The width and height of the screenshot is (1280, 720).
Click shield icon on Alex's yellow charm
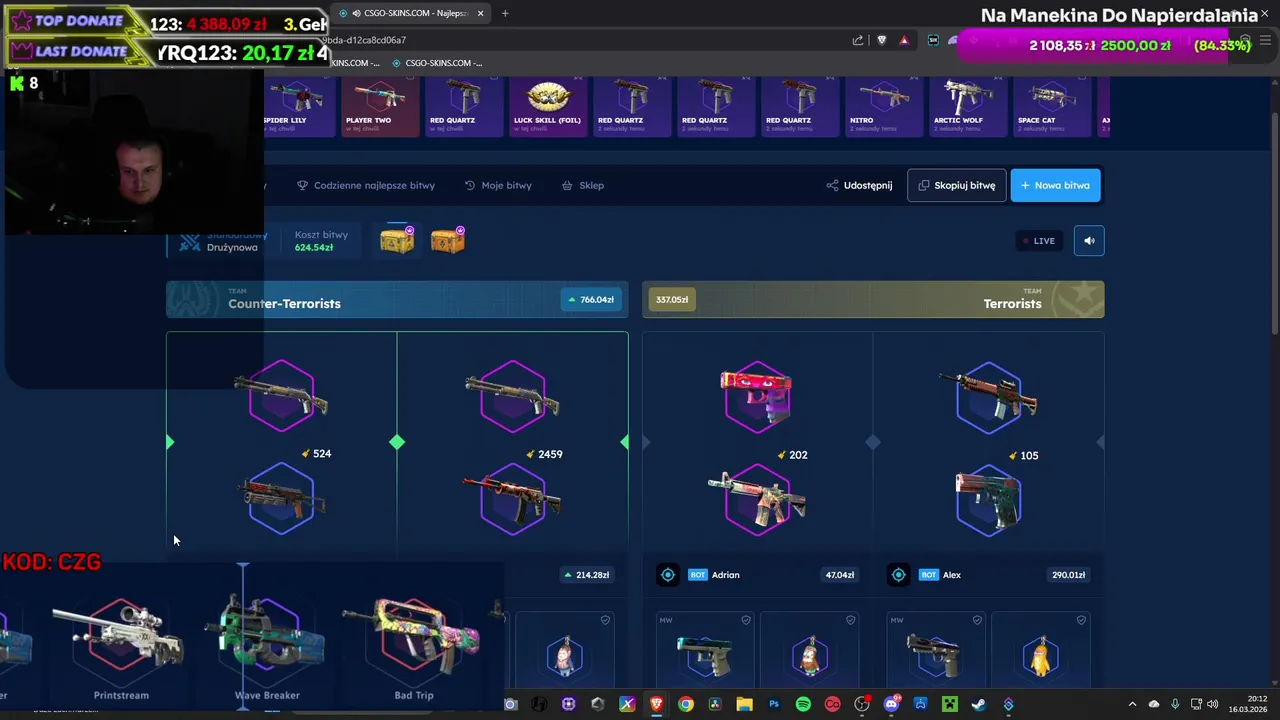click(x=1081, y=620)
